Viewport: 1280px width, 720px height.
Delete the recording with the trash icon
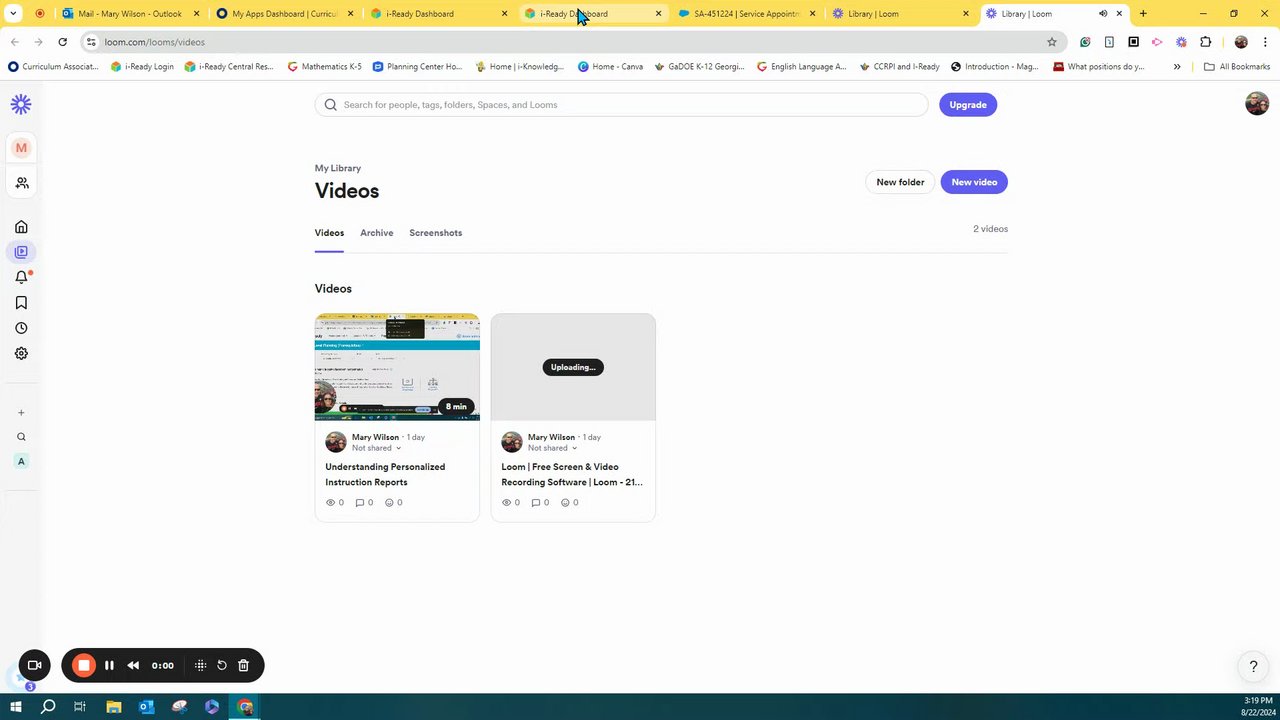point(243,665)
